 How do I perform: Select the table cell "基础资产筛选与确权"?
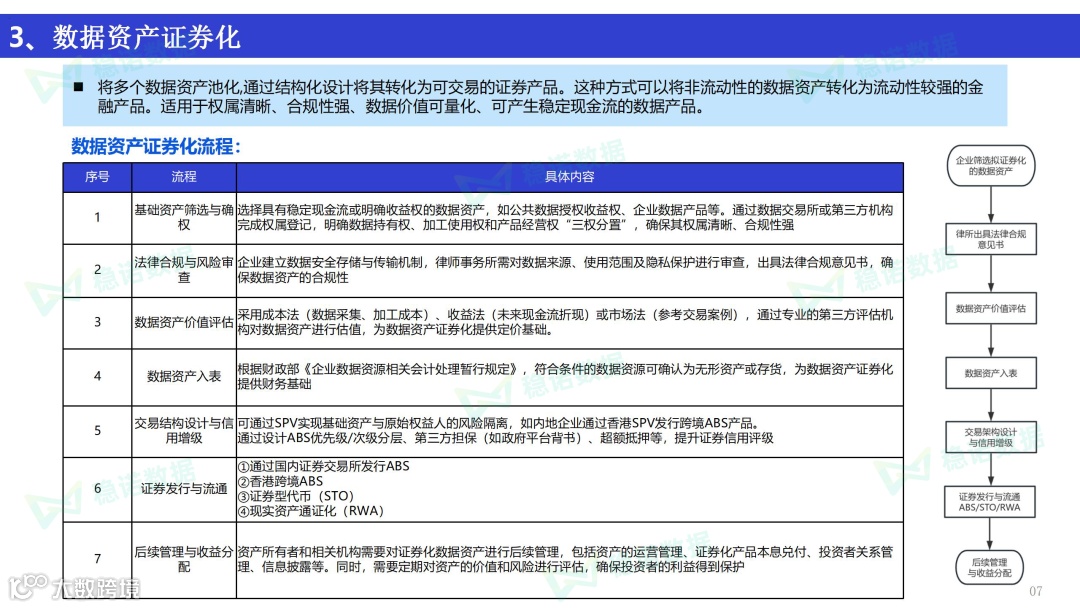(x=184, y=218)
